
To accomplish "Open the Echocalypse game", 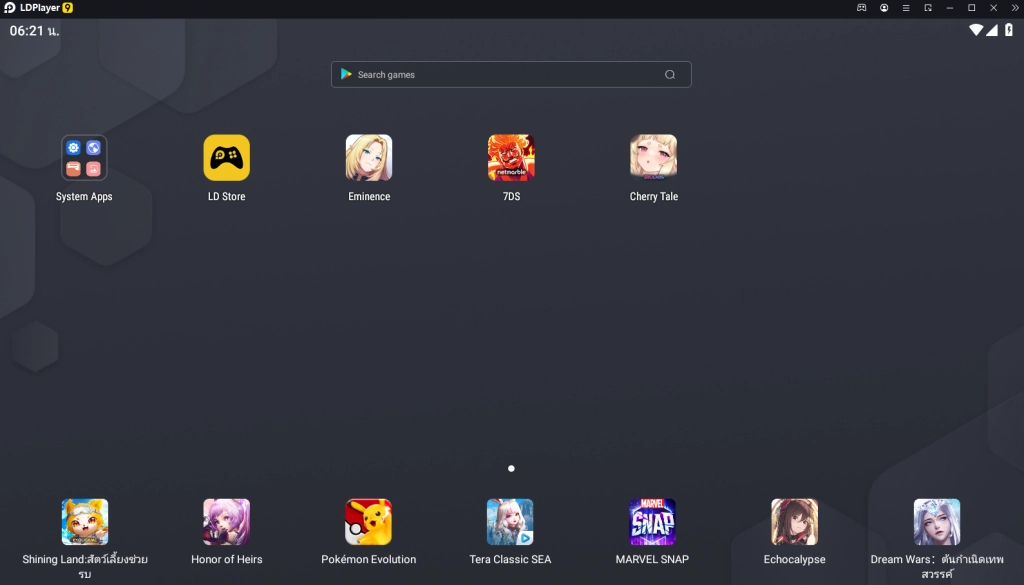I will click(x=795, y=521).
